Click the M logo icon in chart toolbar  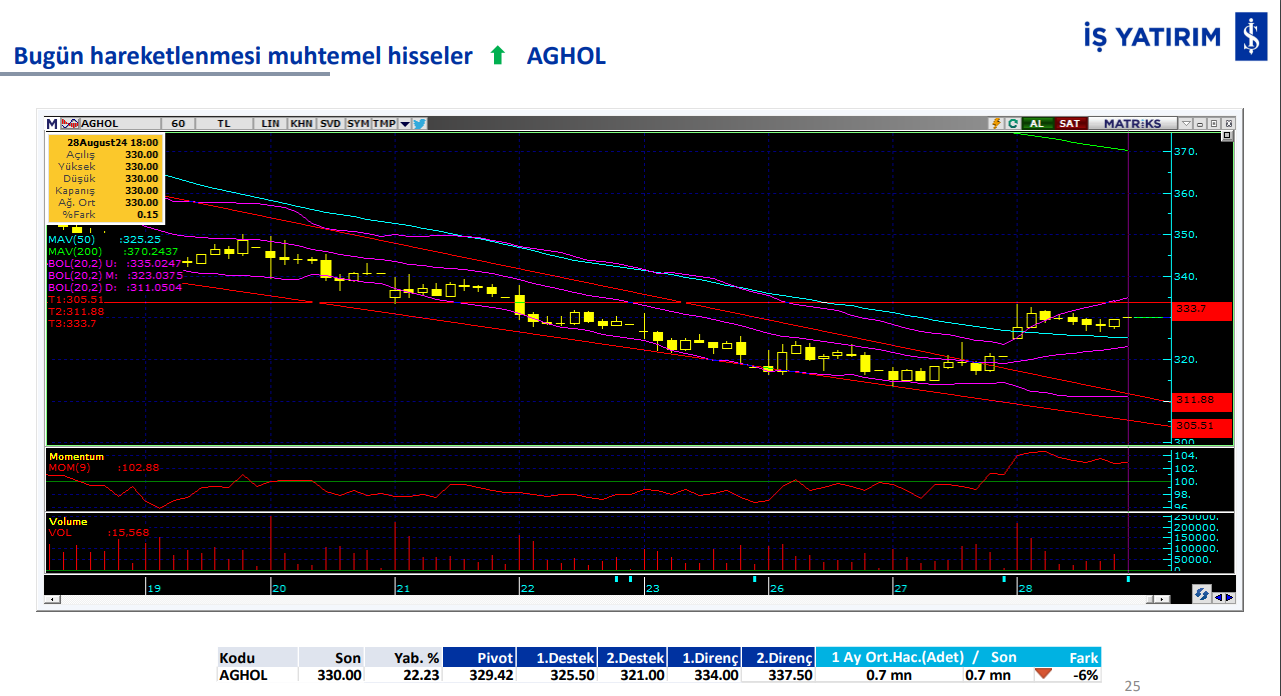(52, 124)
